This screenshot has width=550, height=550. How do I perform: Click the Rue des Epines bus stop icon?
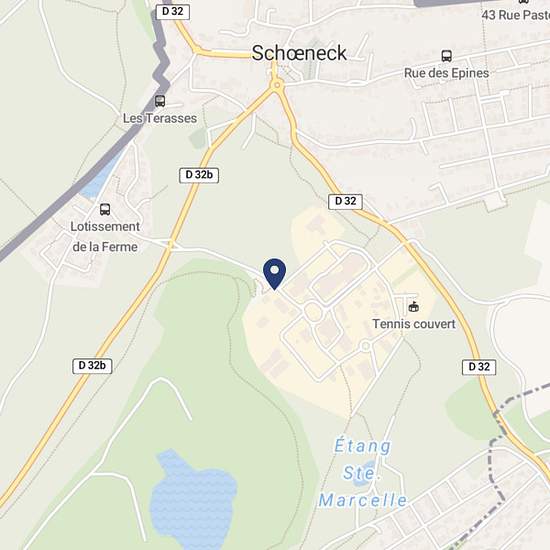coord(447,56)
